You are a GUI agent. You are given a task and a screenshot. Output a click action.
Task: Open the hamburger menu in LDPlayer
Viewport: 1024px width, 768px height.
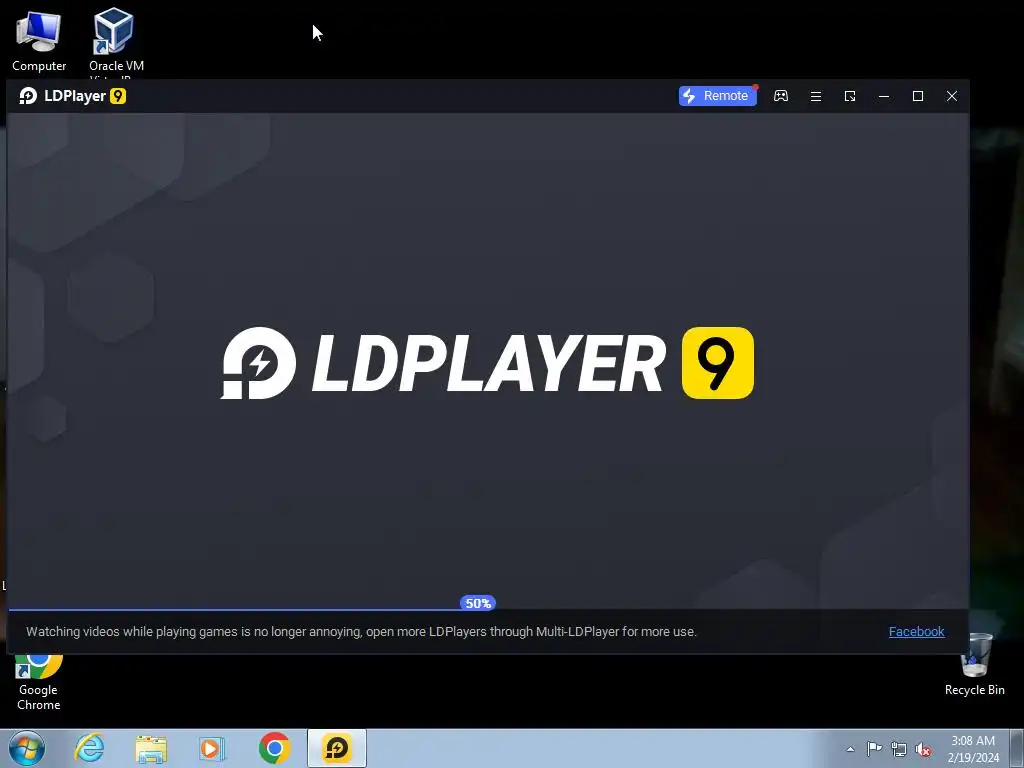(x=816, y=96)
